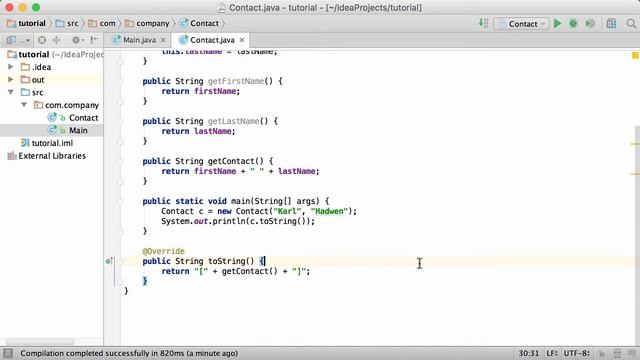Click cursor position 30:31 in status bar
Image resolution: width=640 pixels, height=360 pixels.
529,353
